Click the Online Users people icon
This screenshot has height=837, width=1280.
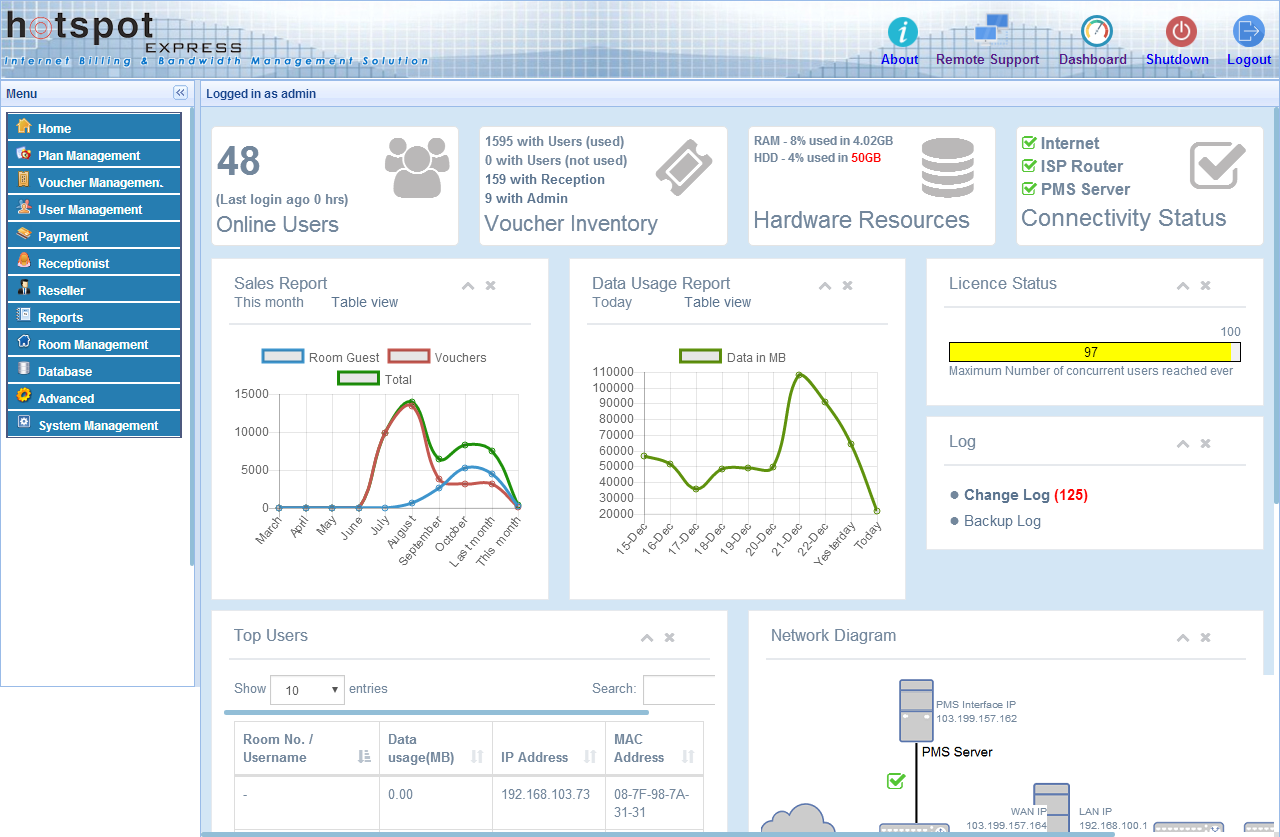416,166
